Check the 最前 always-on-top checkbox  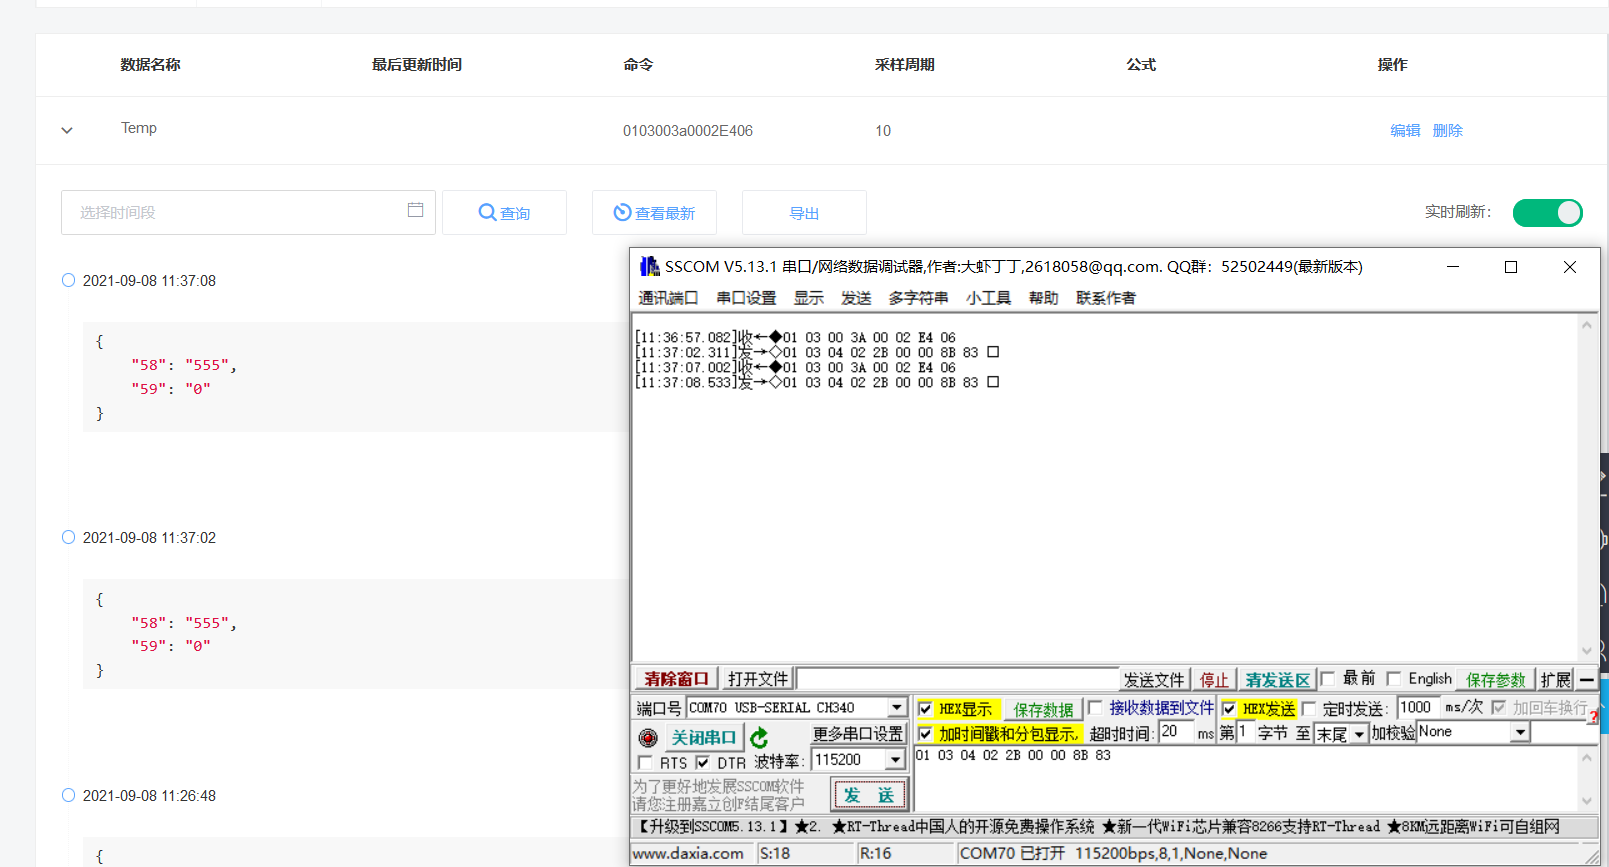click(x=1328, y=679)
